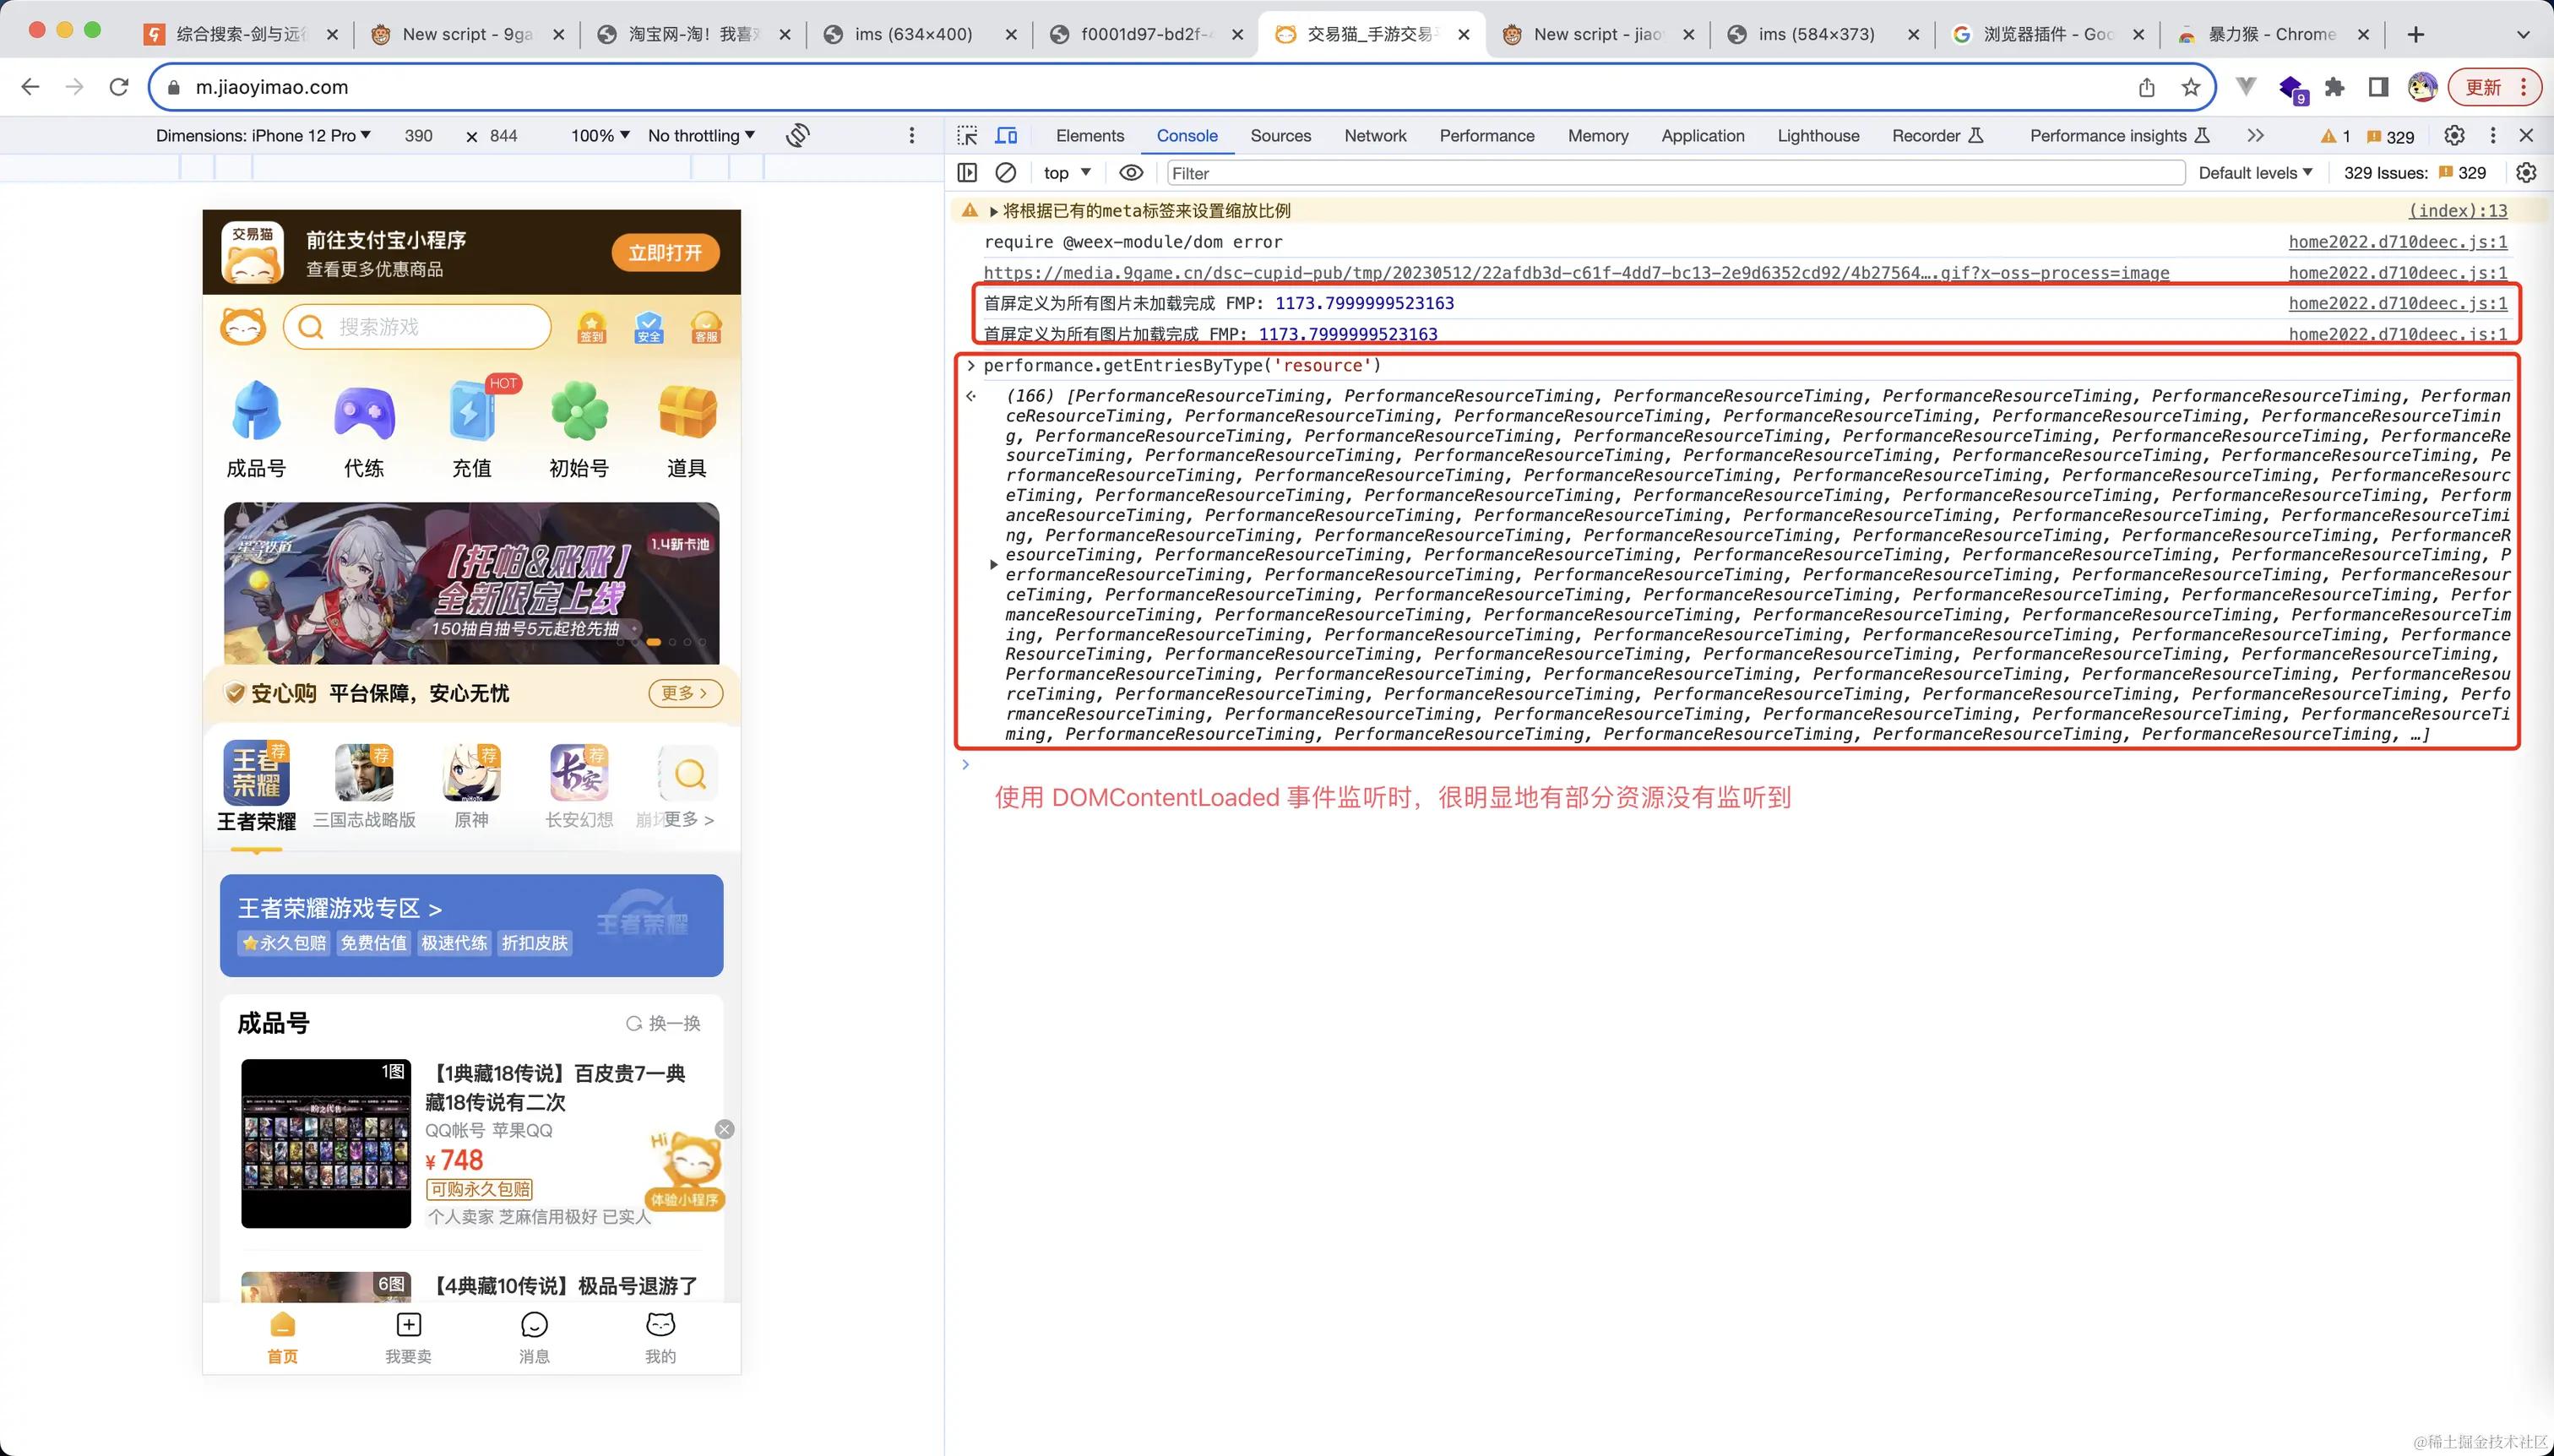Click the rotate device orientation icon
The width and height of the screenshot is (2554, 1456).
(x=797, y=134)
